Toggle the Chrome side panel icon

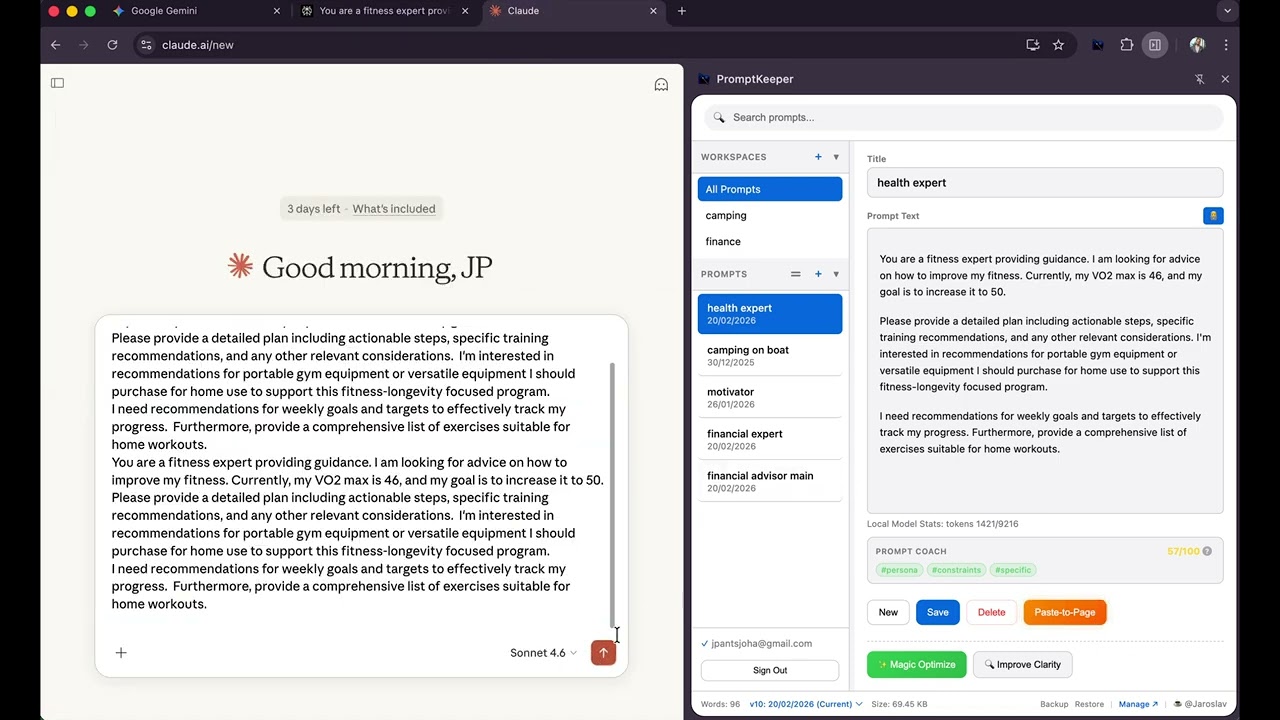[x=1155, y=45]
